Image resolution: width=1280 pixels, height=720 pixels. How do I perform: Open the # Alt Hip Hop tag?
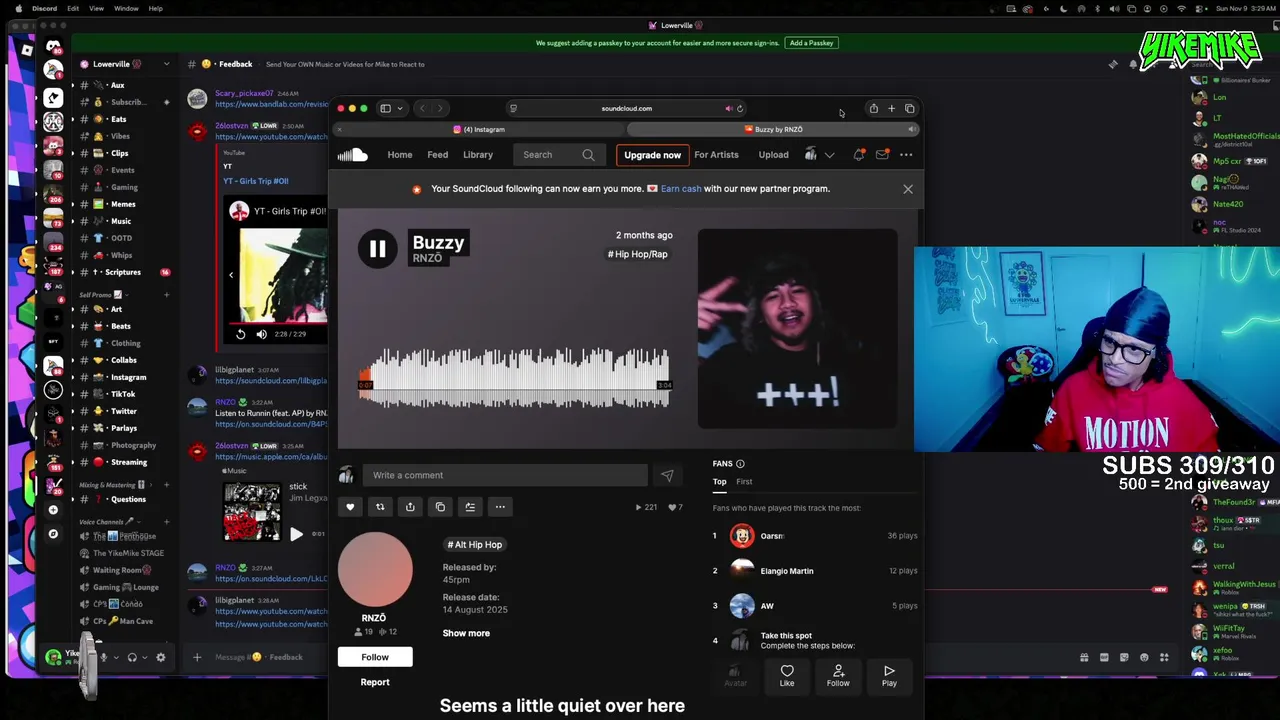pyautogui.click(x=475, y=545)
